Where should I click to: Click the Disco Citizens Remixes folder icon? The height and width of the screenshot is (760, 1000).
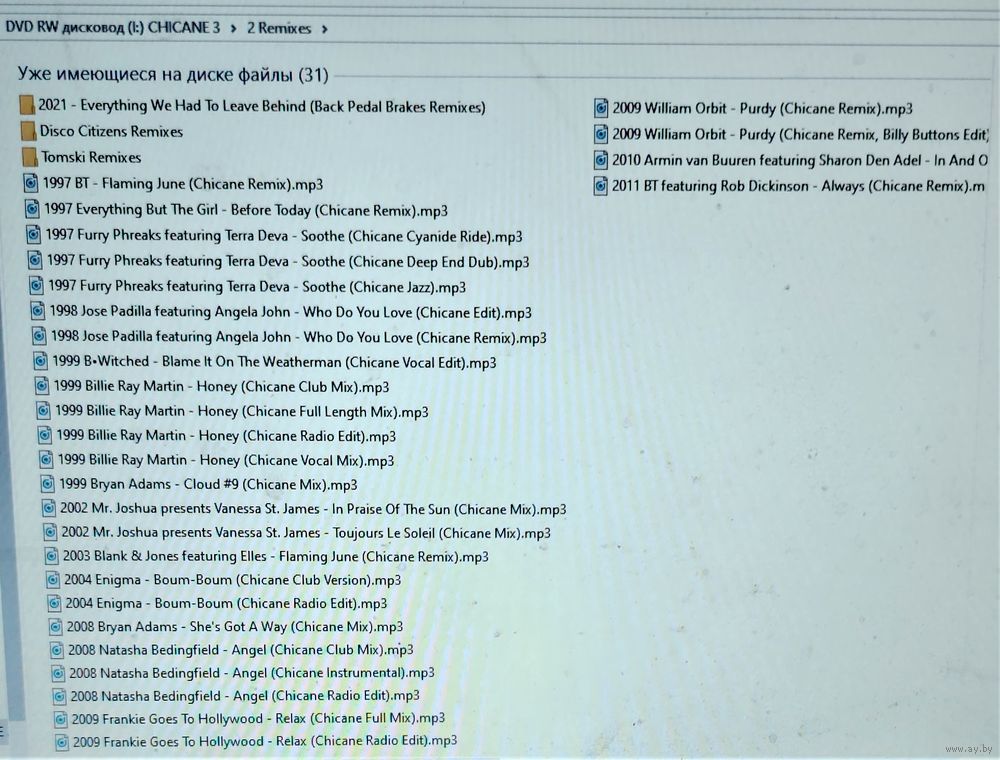point(29,132)
